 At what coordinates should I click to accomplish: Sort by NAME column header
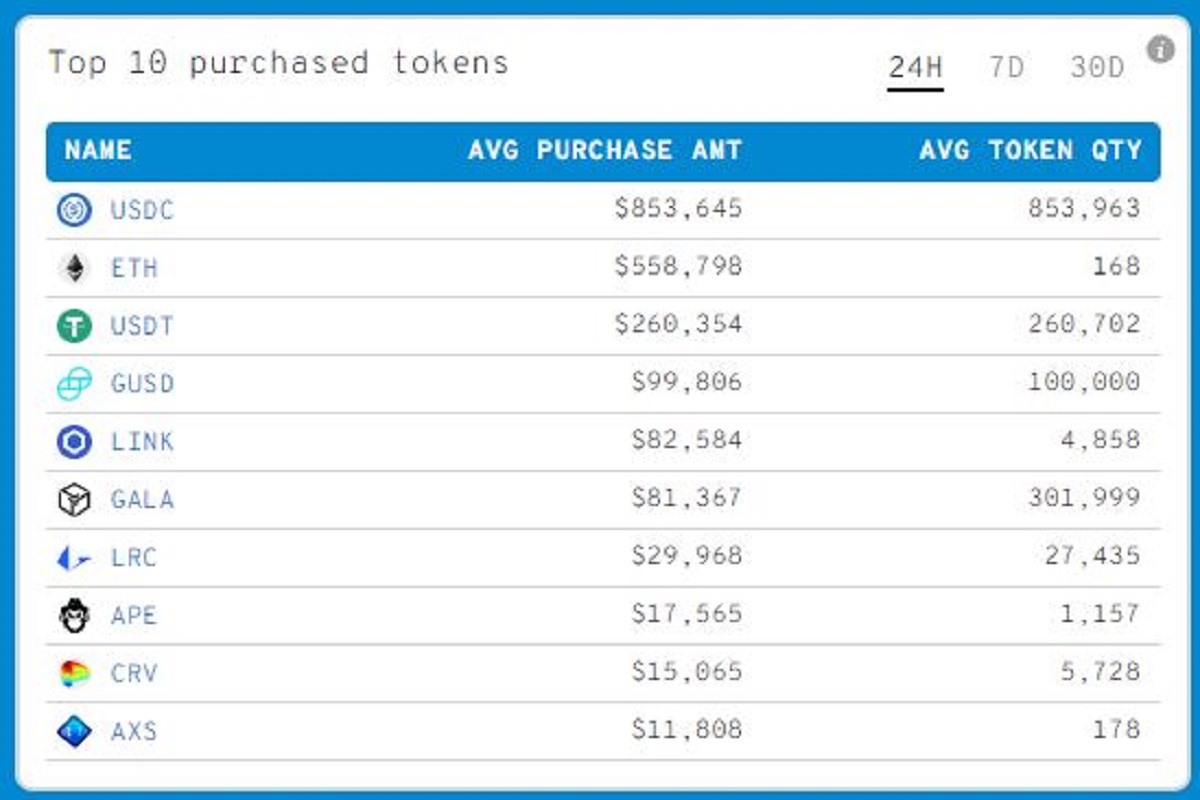point(98,151)
